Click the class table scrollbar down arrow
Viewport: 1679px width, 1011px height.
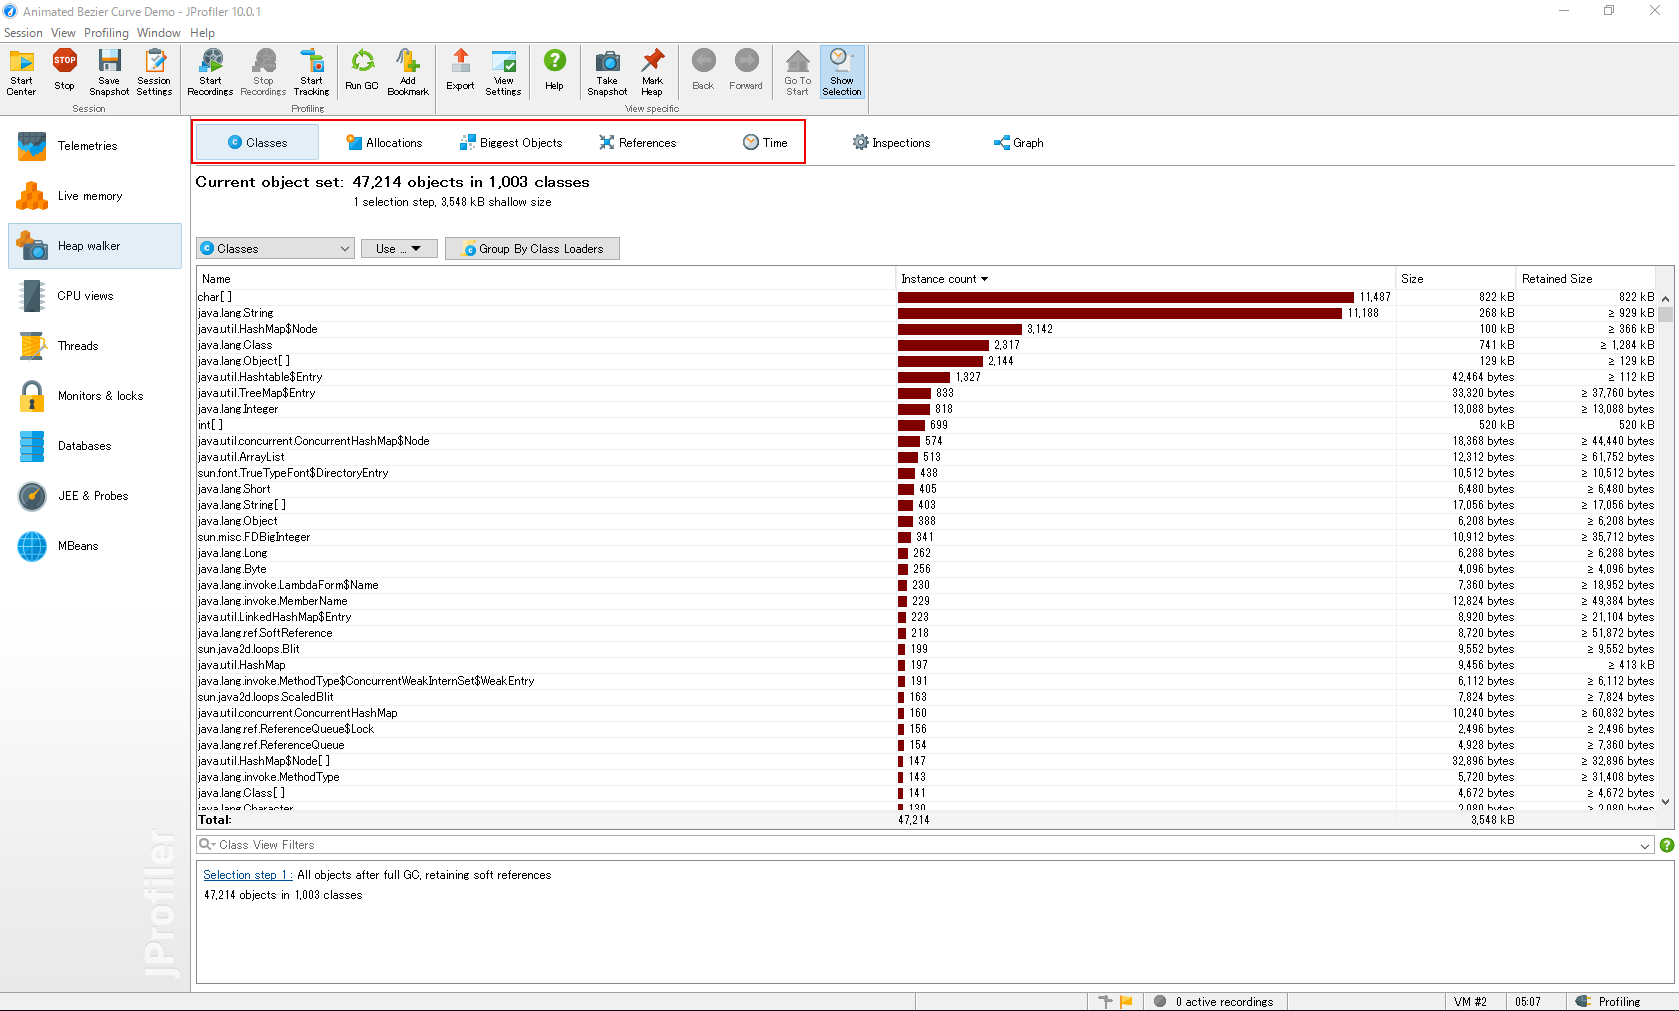tap(1665, 801)
